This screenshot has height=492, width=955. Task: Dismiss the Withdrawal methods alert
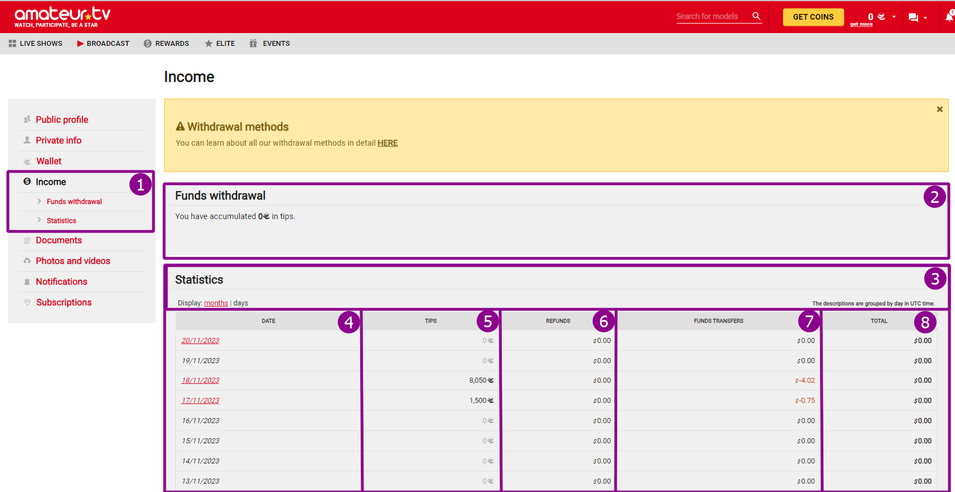click(x=939, y=109)
